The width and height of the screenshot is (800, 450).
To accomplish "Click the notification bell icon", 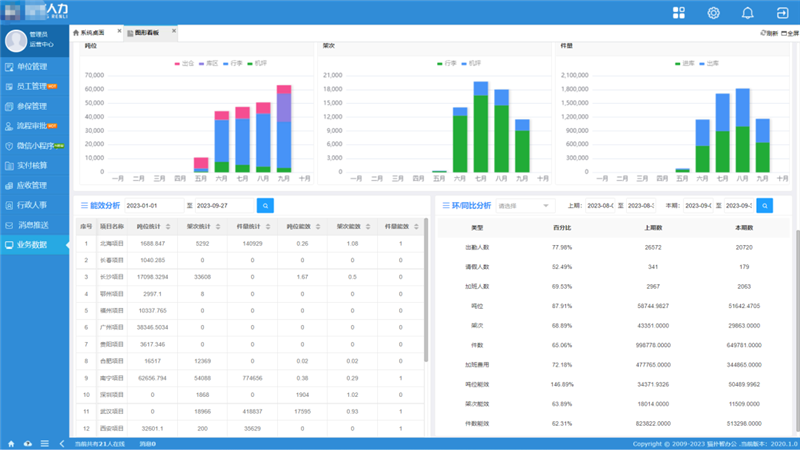I will (x=747, y=13).
